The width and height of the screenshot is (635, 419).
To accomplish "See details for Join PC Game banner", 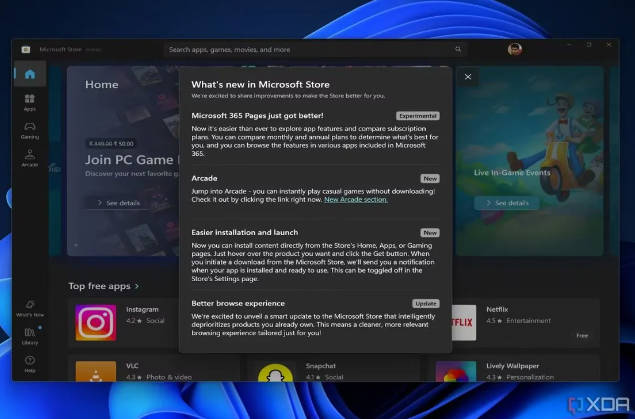I will [119, 203].
